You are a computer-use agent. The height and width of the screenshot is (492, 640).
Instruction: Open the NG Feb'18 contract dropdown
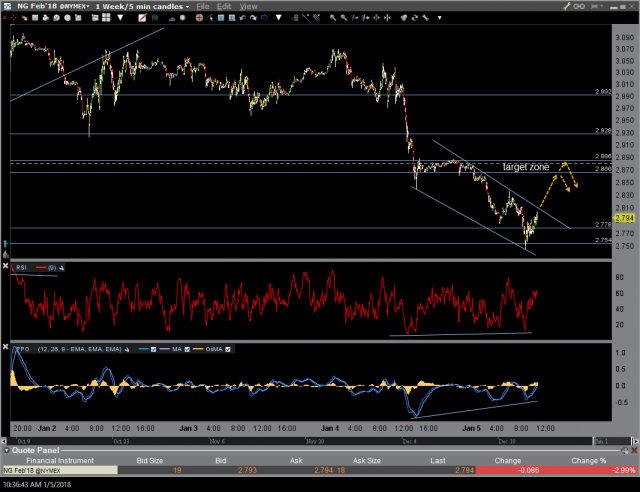(x=53, y=6)
